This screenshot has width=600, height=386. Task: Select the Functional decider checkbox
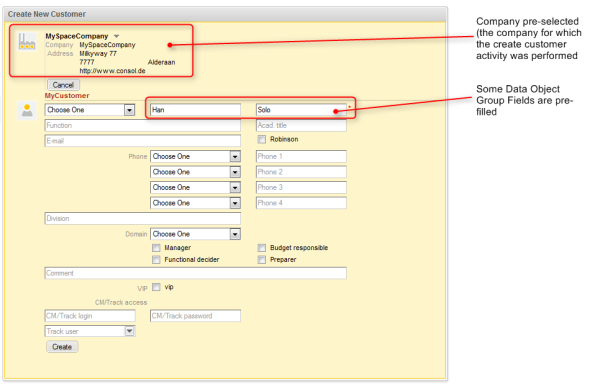pos(156,260)
